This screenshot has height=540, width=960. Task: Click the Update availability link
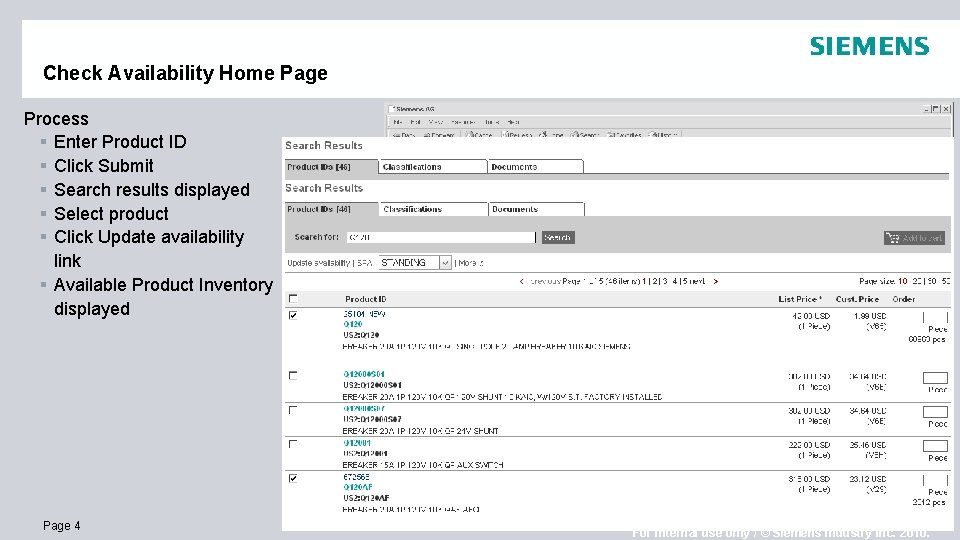tap(318, 263)
